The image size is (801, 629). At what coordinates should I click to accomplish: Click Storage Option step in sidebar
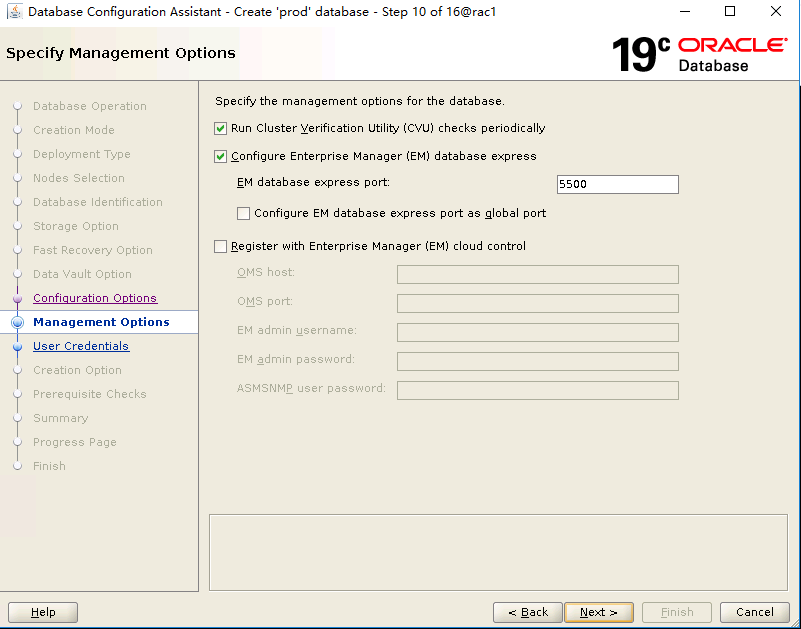[x=76, y=226]
